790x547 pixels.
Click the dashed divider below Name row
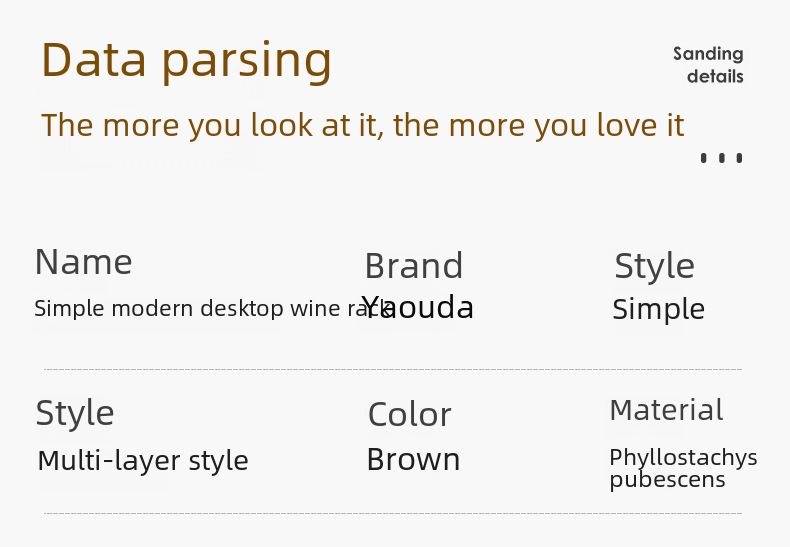pos(393,370)
